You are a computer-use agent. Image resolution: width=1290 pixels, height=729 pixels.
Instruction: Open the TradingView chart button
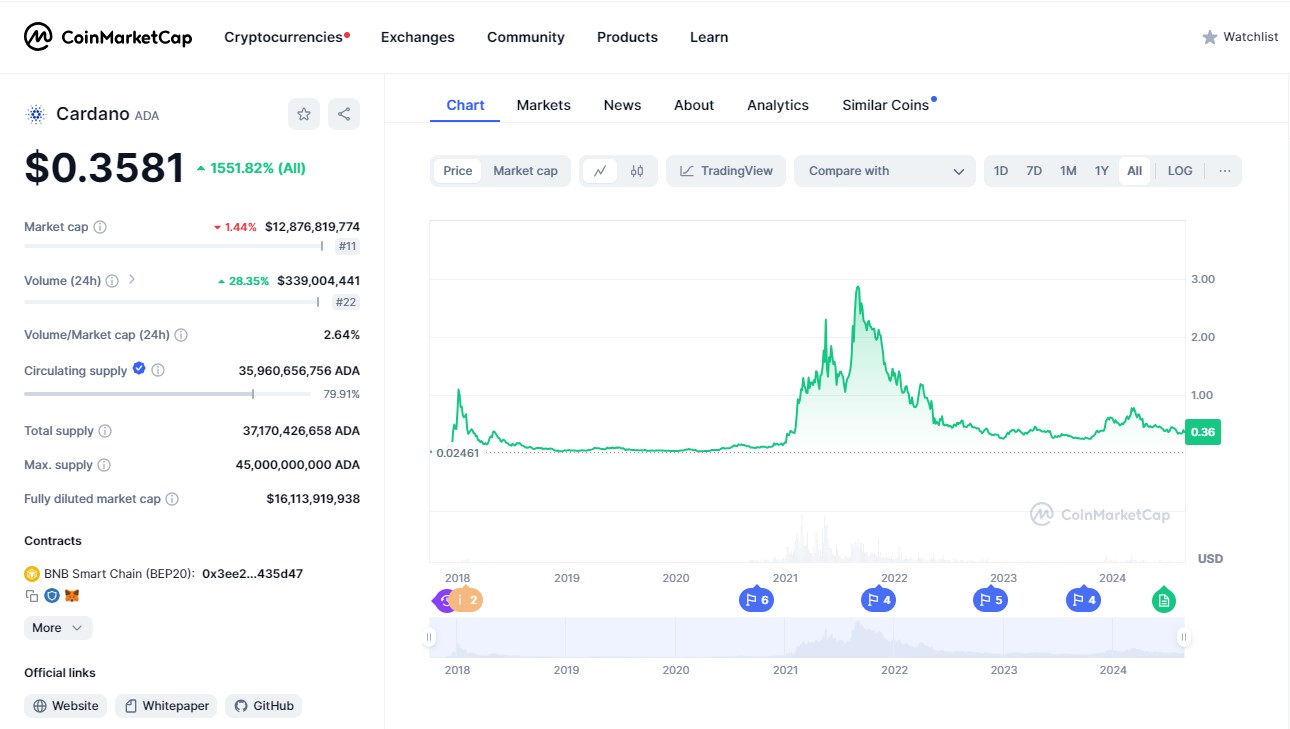[x=726, y=171]
